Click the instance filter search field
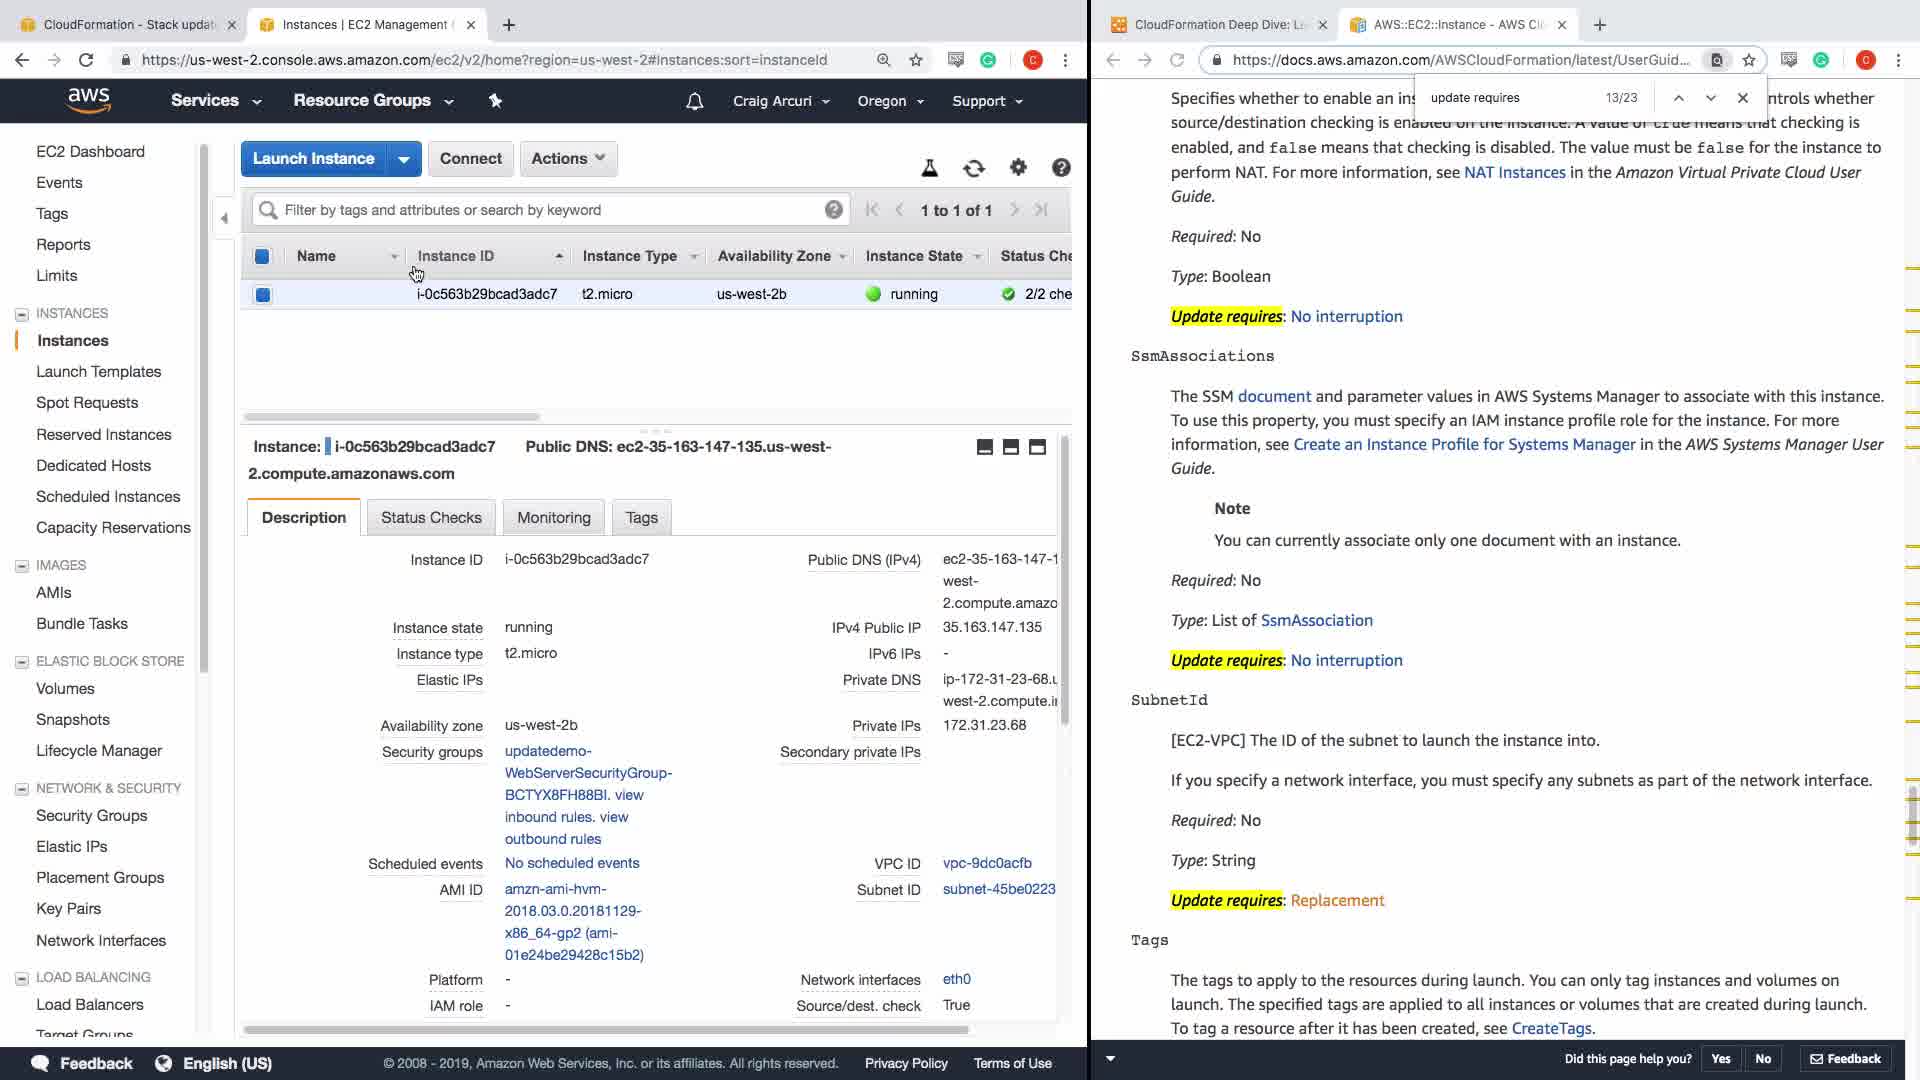This screenshot has width=1920, height=1080. [550, 210]
